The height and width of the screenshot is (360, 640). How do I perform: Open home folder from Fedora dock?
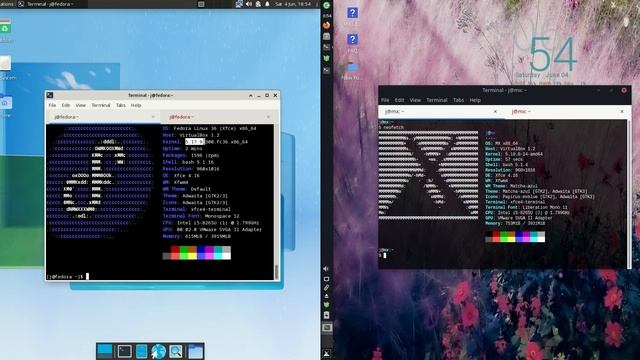(196, 351)
